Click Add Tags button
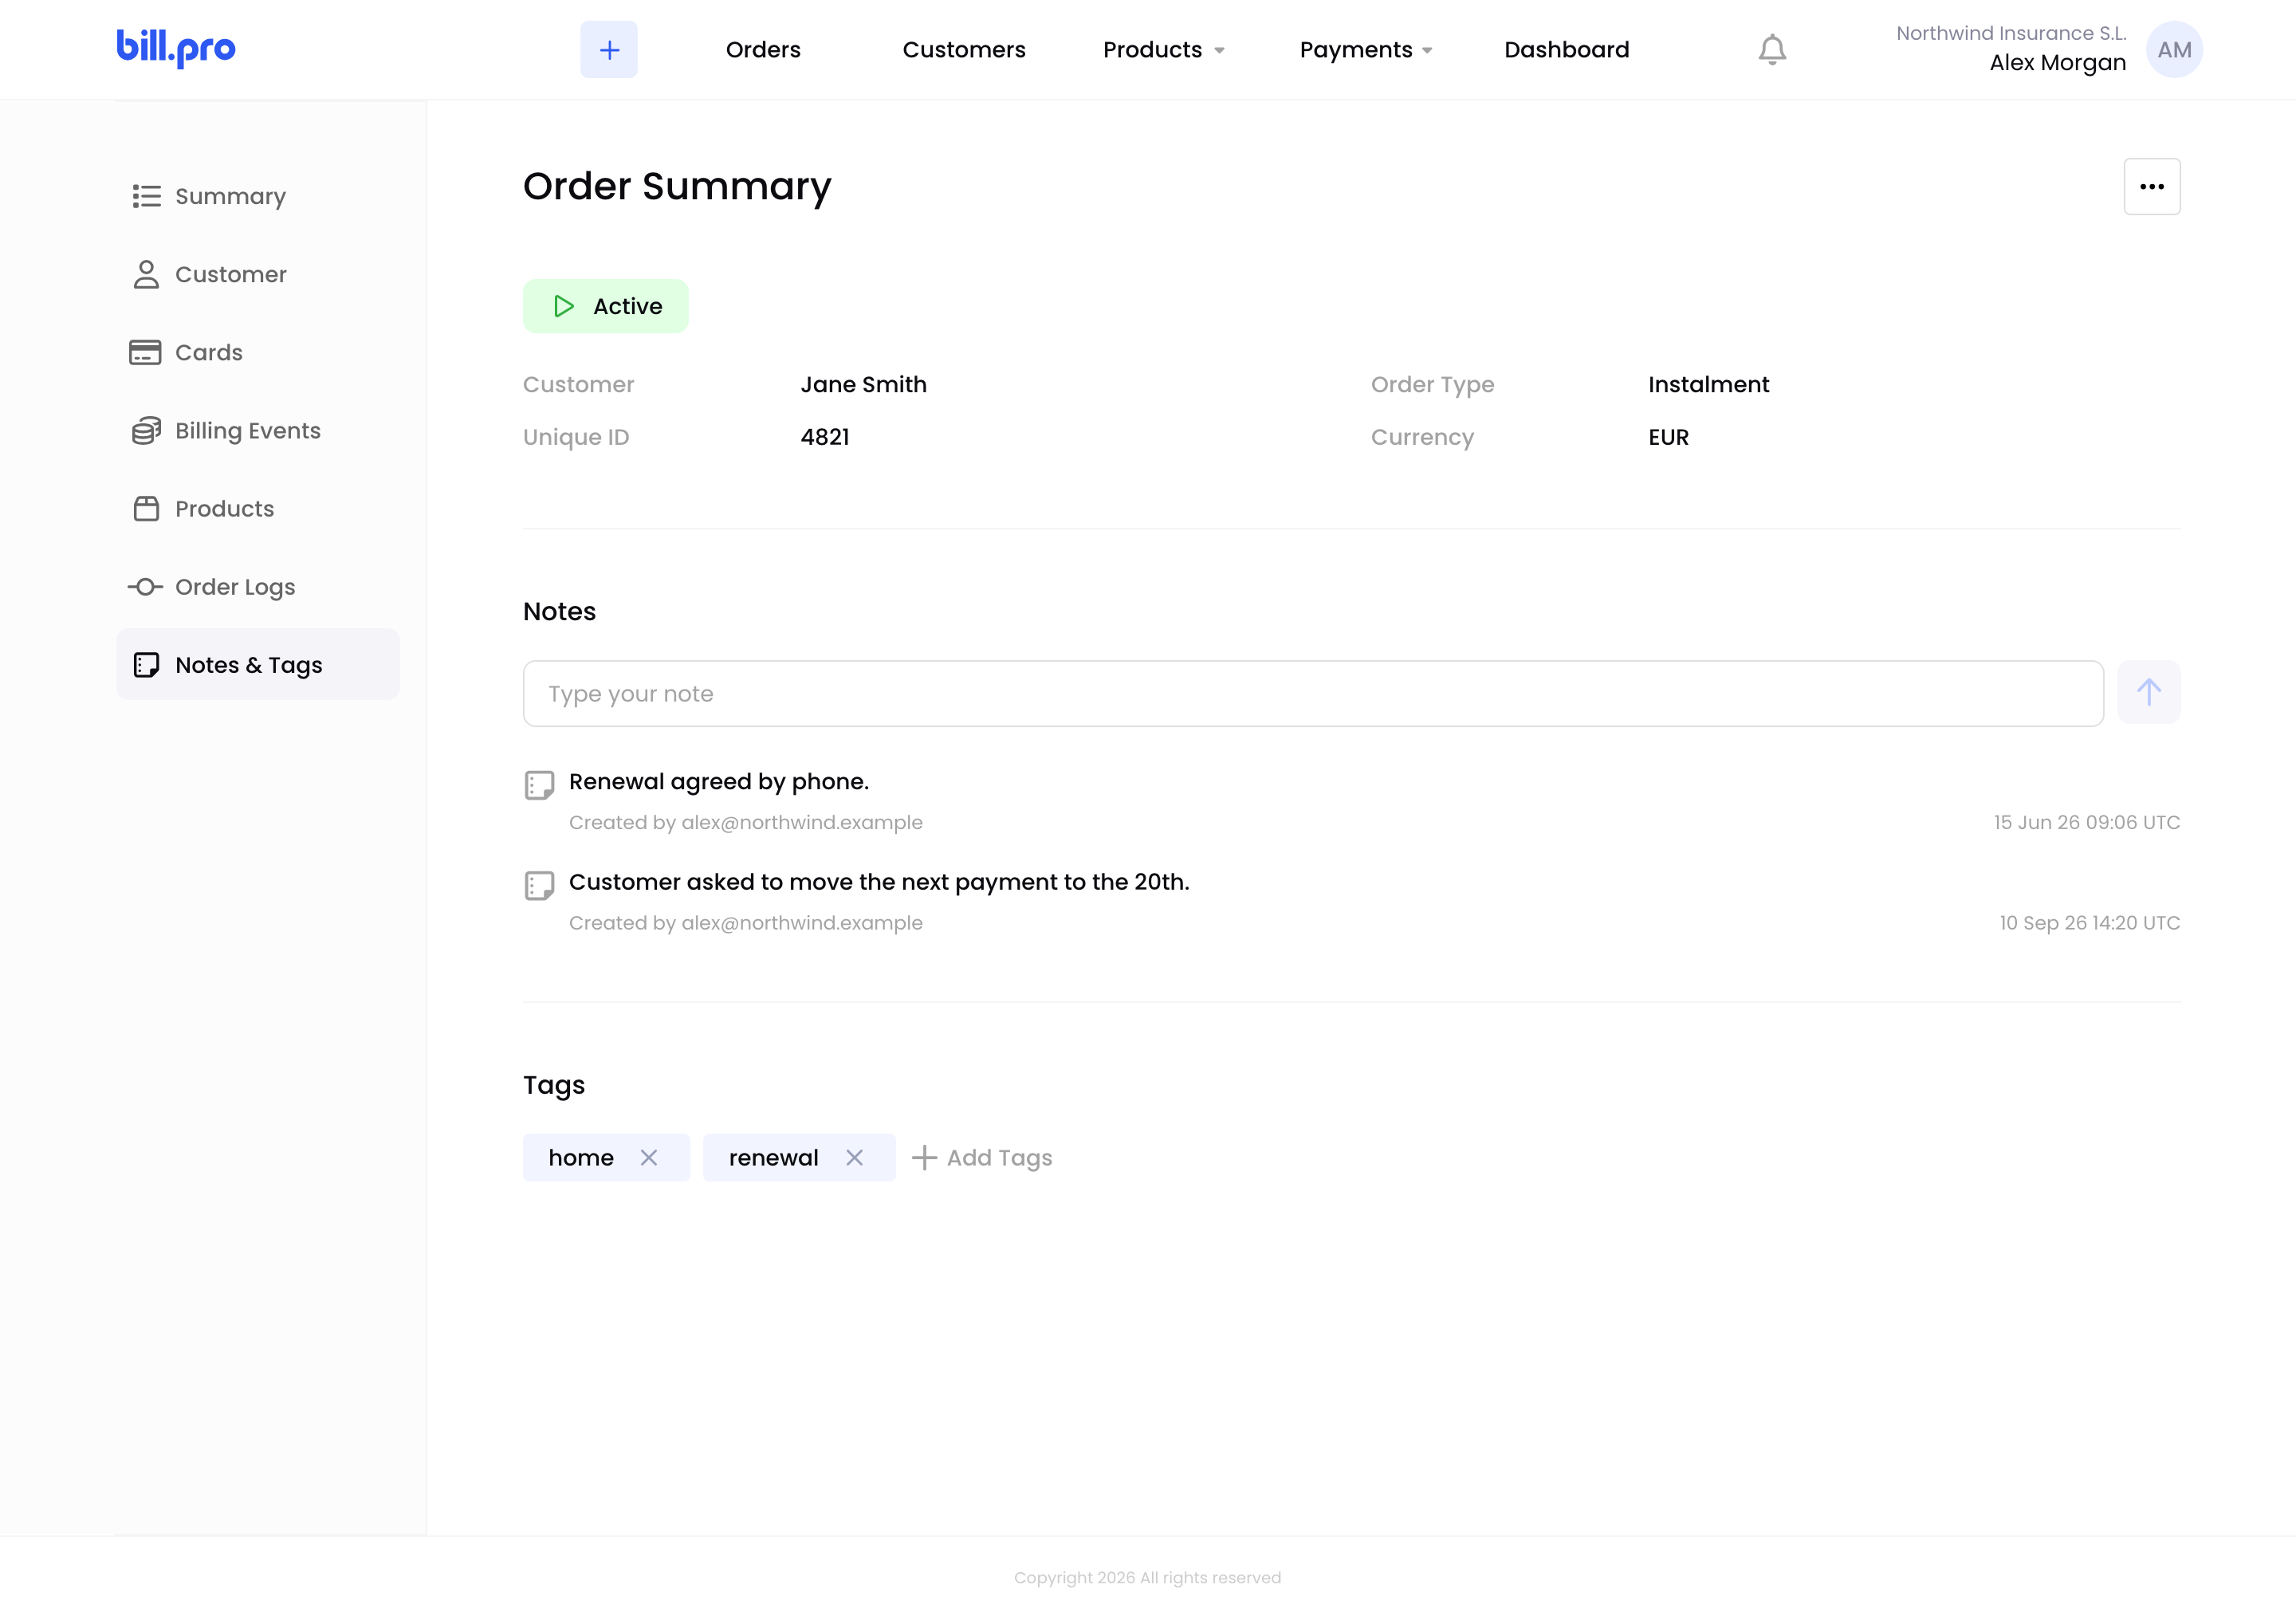Image resolution: width=2296 pixels, height=1612 pixels. [982, 1157]
